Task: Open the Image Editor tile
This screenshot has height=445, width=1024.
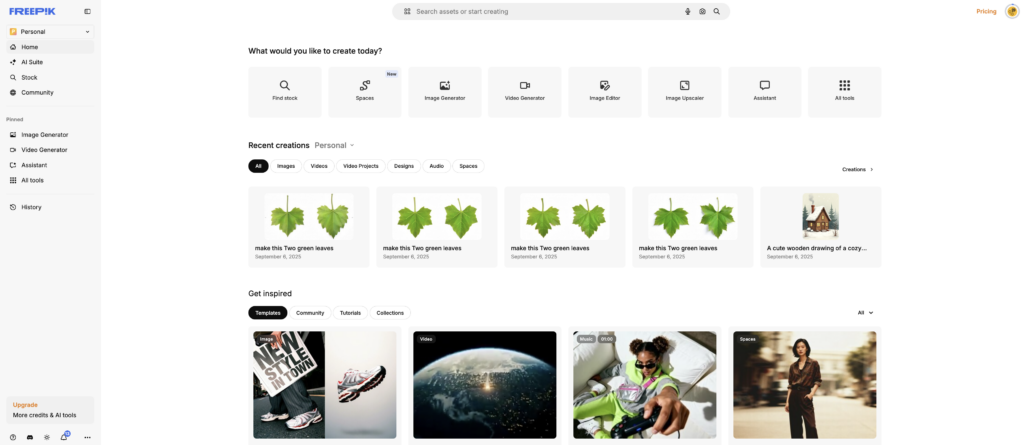Action: [x=605, y=92]
